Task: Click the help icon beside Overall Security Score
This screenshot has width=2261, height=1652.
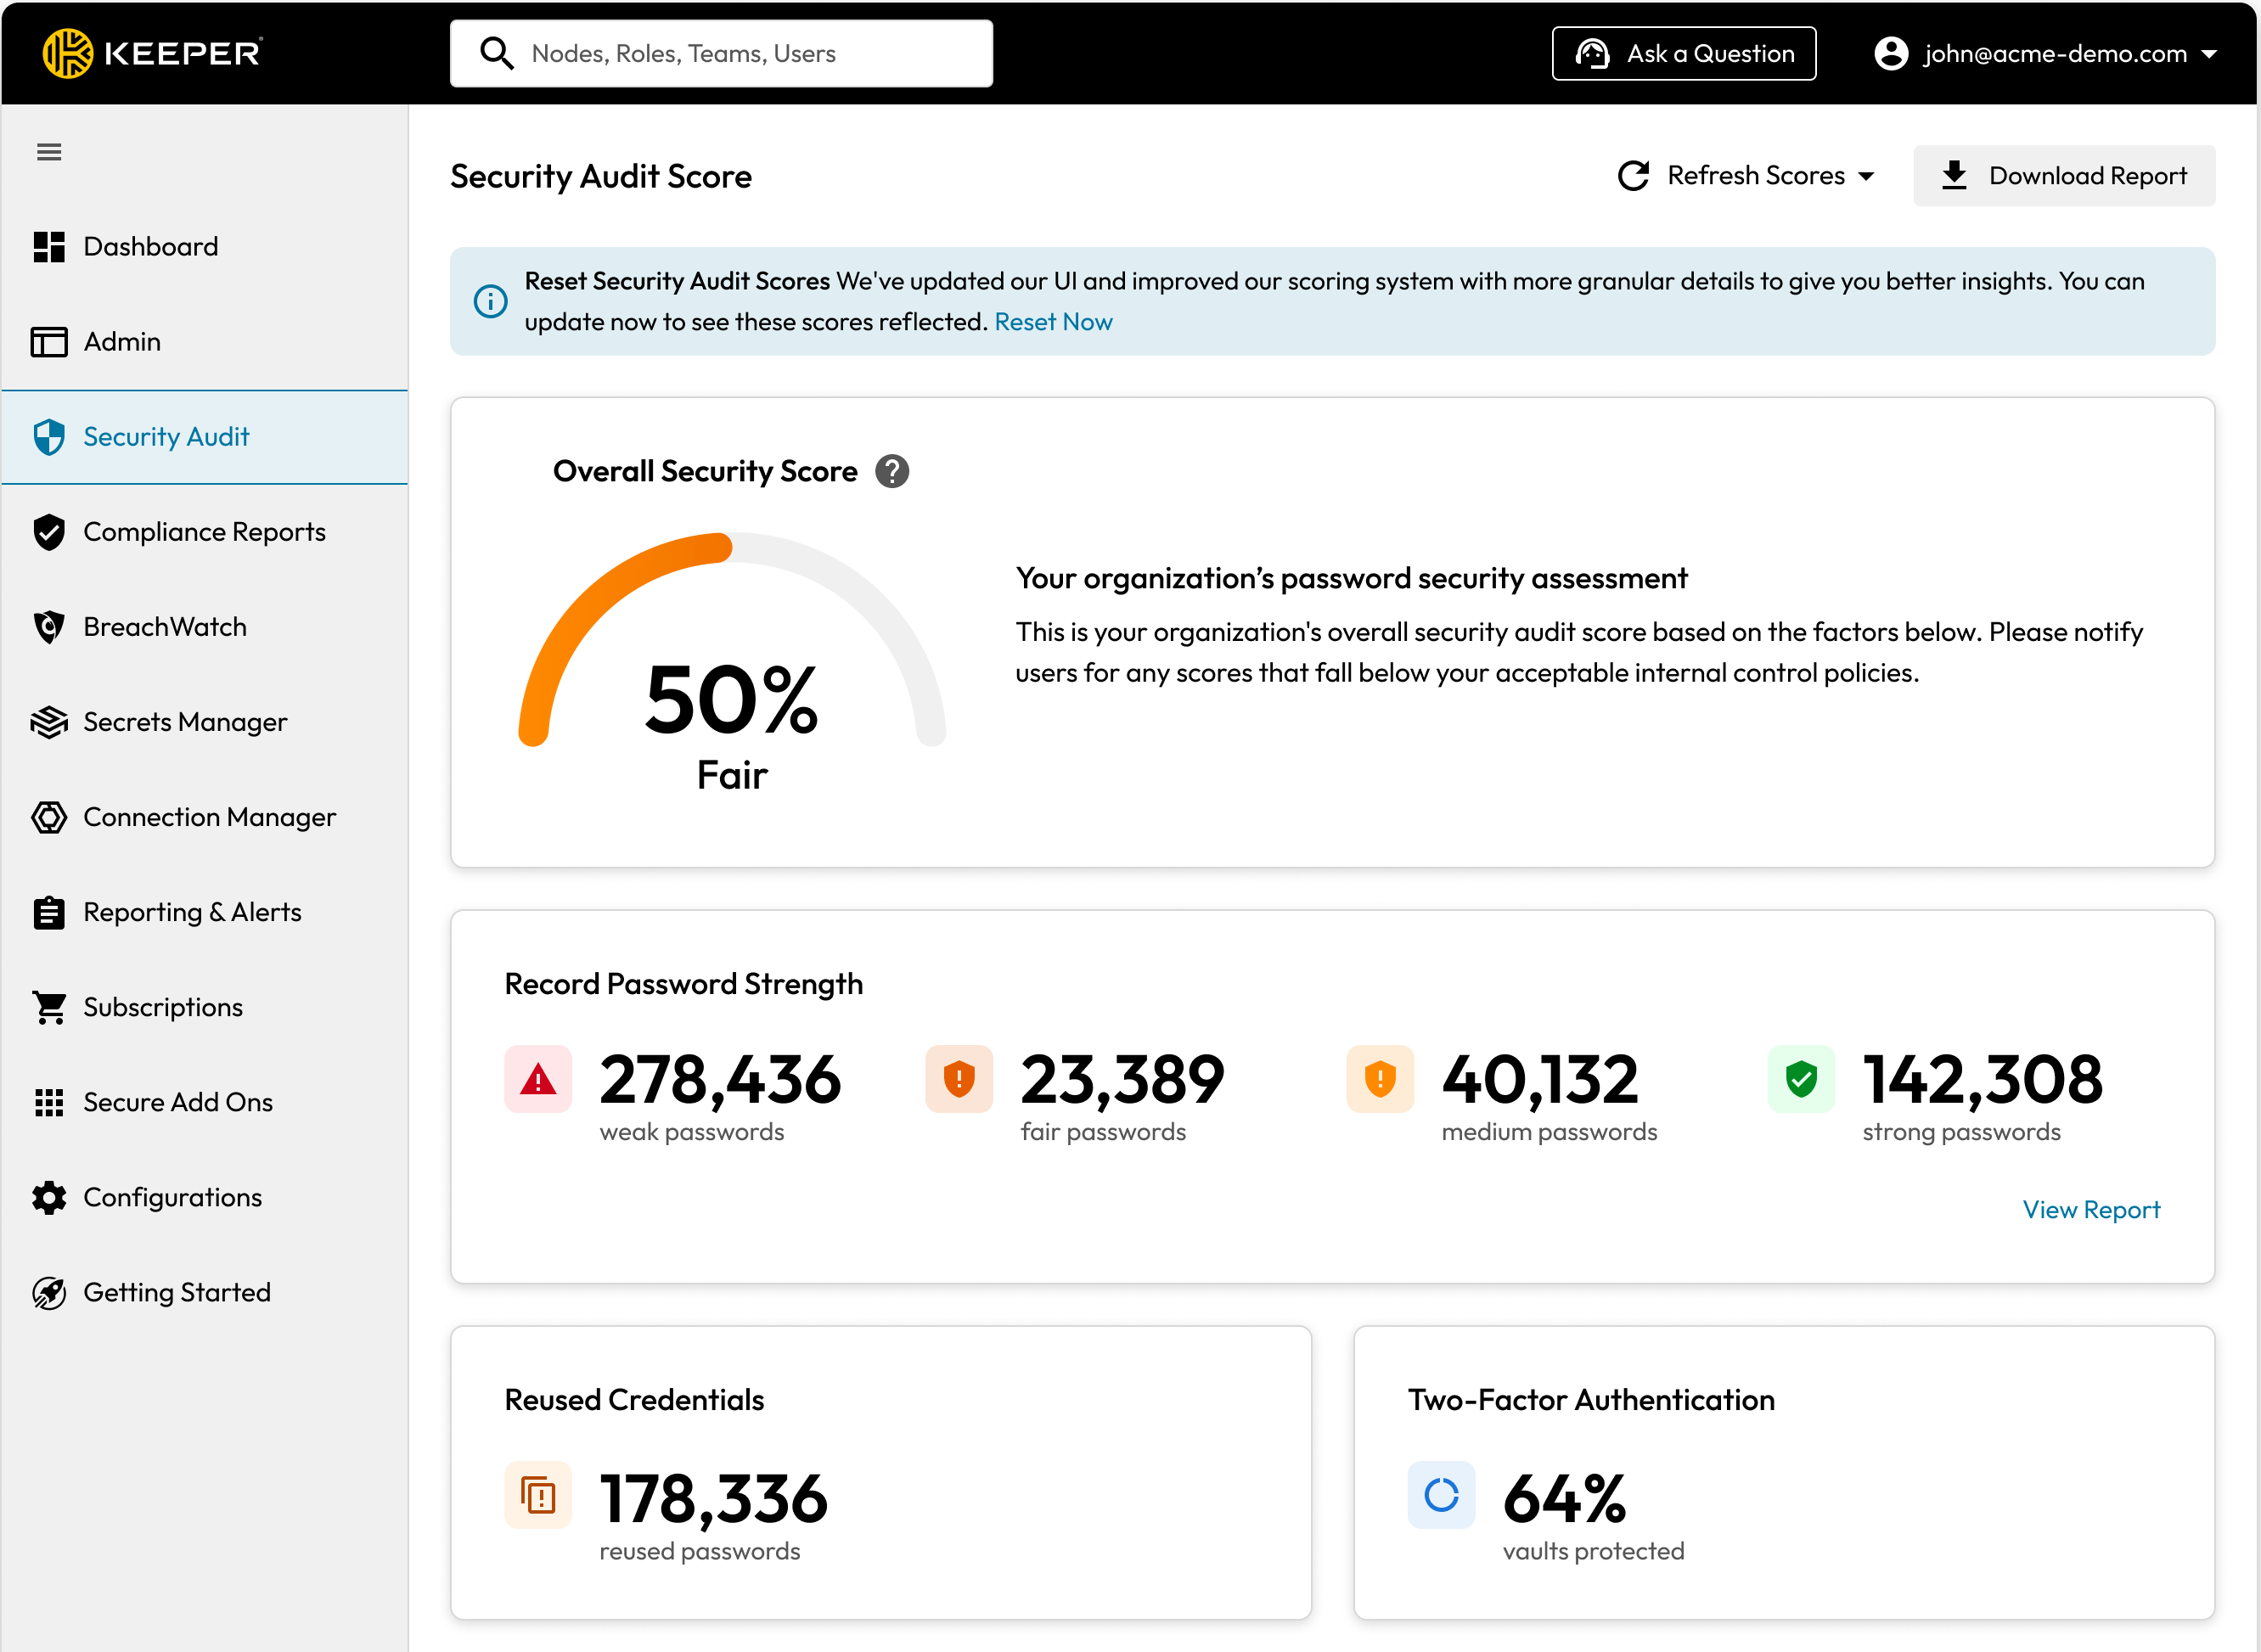Action: [891, 471]
